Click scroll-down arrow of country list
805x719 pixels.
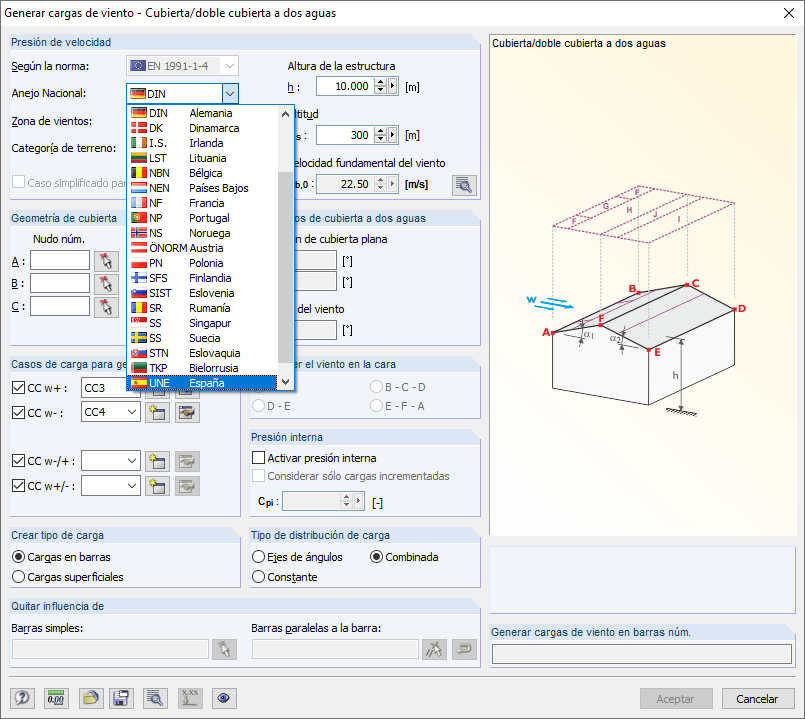285,382
